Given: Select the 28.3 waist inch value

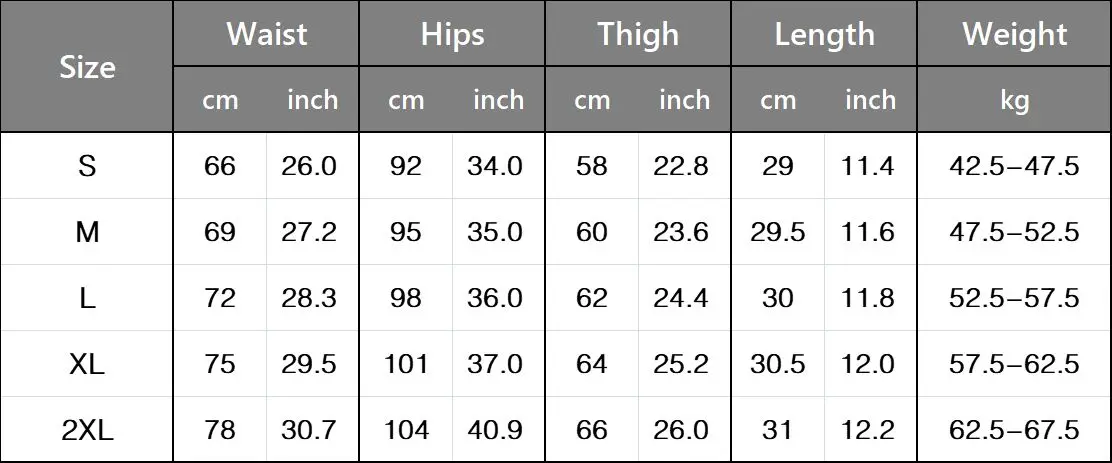Looking at the screenshot, I should (309, 299).
